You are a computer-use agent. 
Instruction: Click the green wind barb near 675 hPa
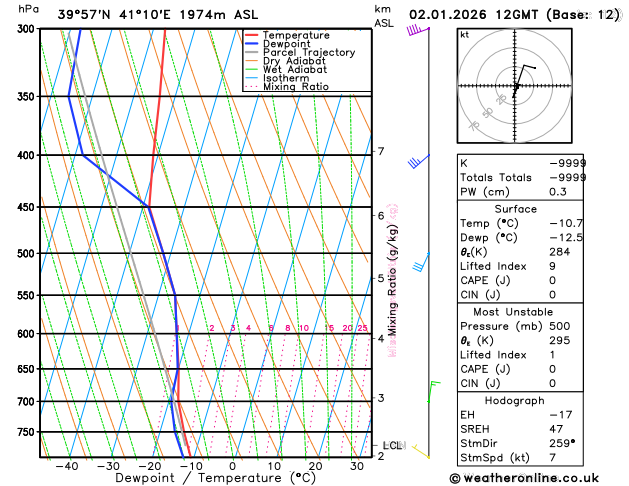point(434,384)
